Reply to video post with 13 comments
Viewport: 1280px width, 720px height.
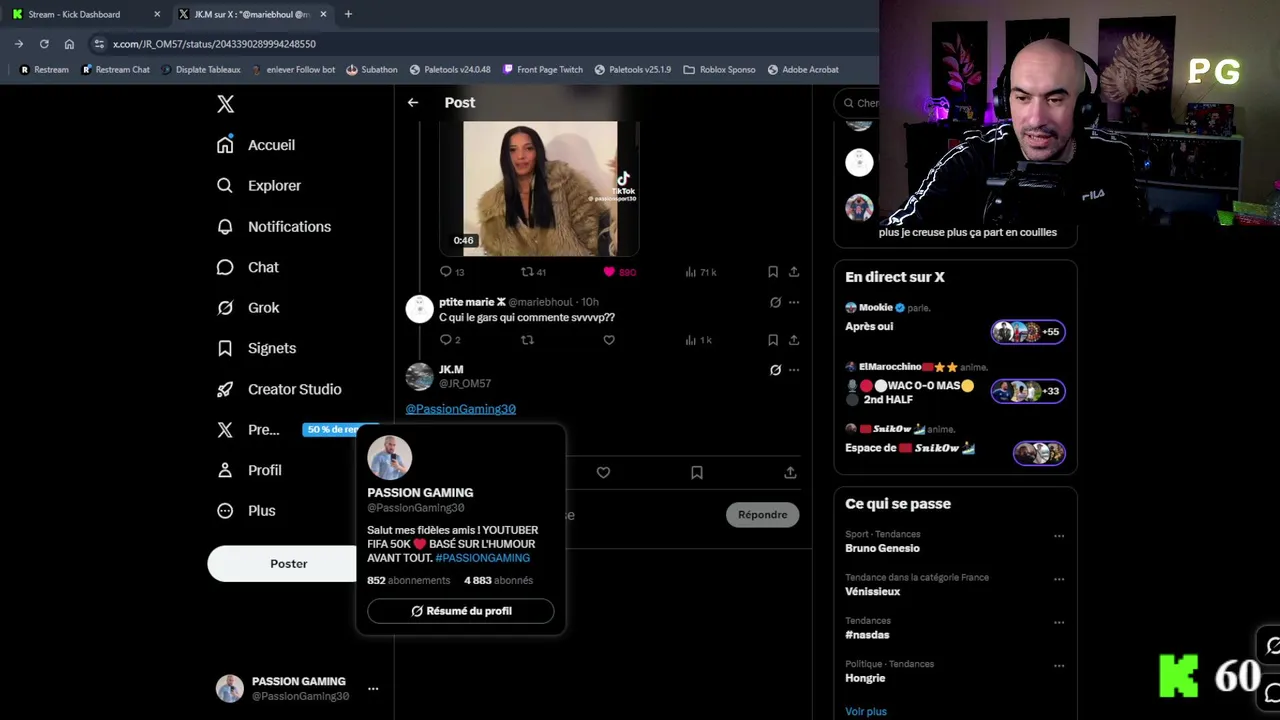point(452,272)
